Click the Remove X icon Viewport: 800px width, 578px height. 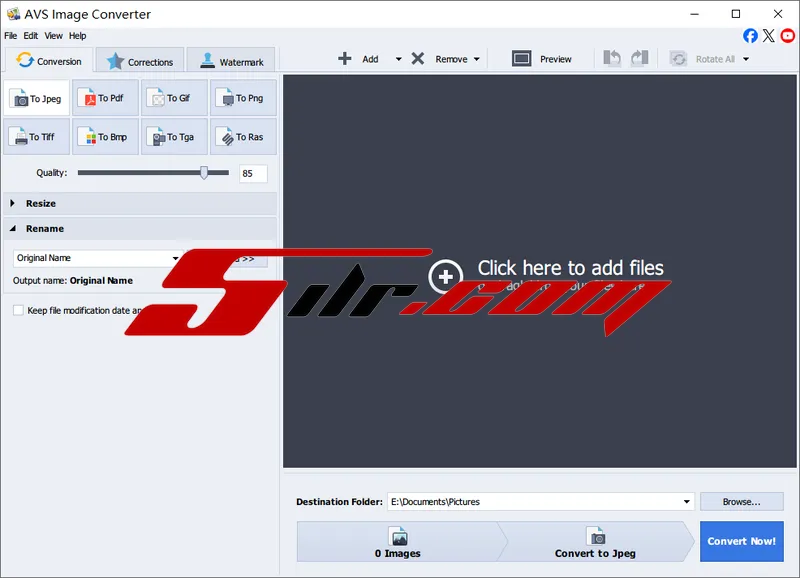418,59
